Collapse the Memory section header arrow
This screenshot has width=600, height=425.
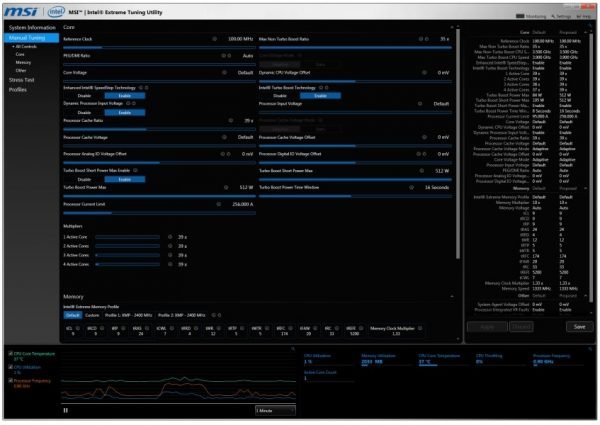pyautogui.click(x=452, y=296)
